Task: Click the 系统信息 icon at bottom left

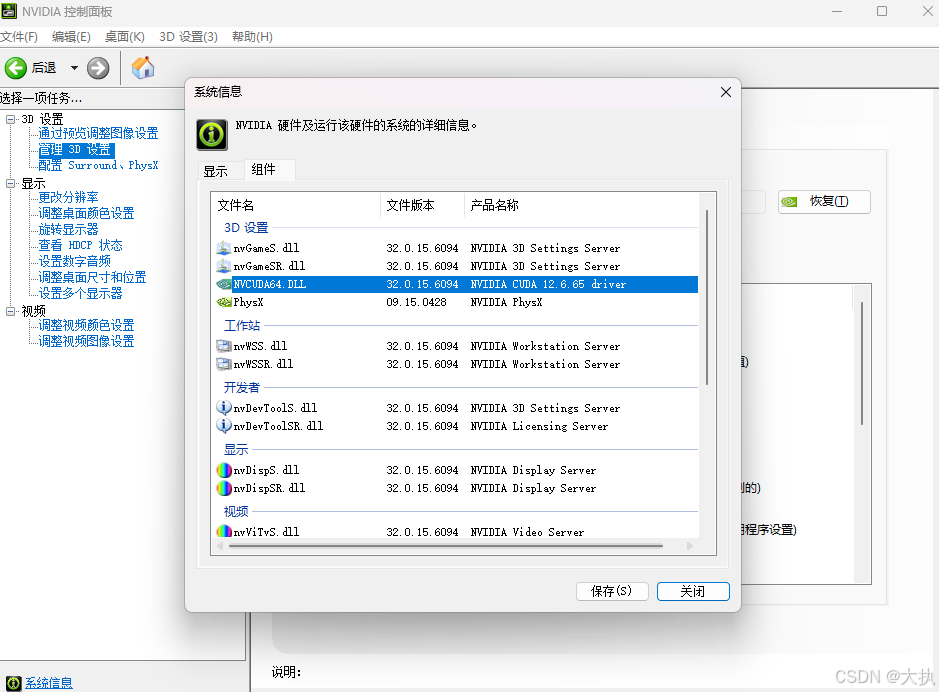Action: (14, 683)
